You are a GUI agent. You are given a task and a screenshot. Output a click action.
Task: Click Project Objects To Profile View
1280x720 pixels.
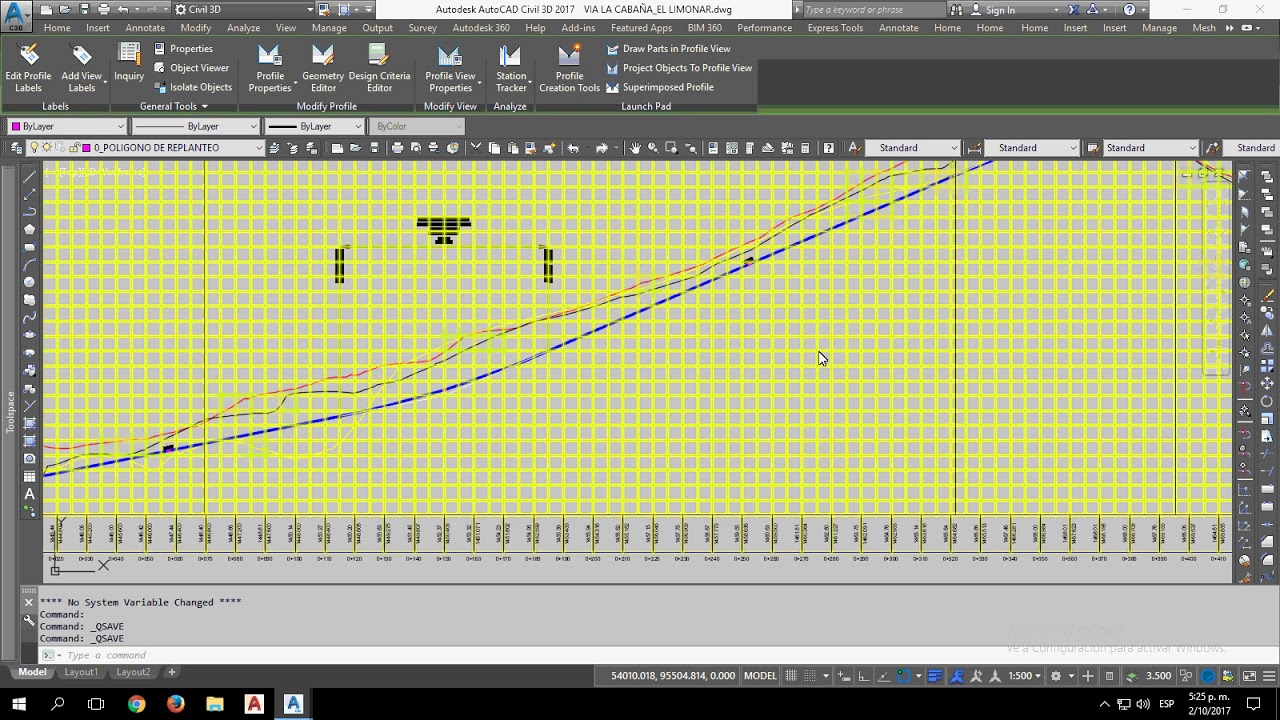click(679, 68)
